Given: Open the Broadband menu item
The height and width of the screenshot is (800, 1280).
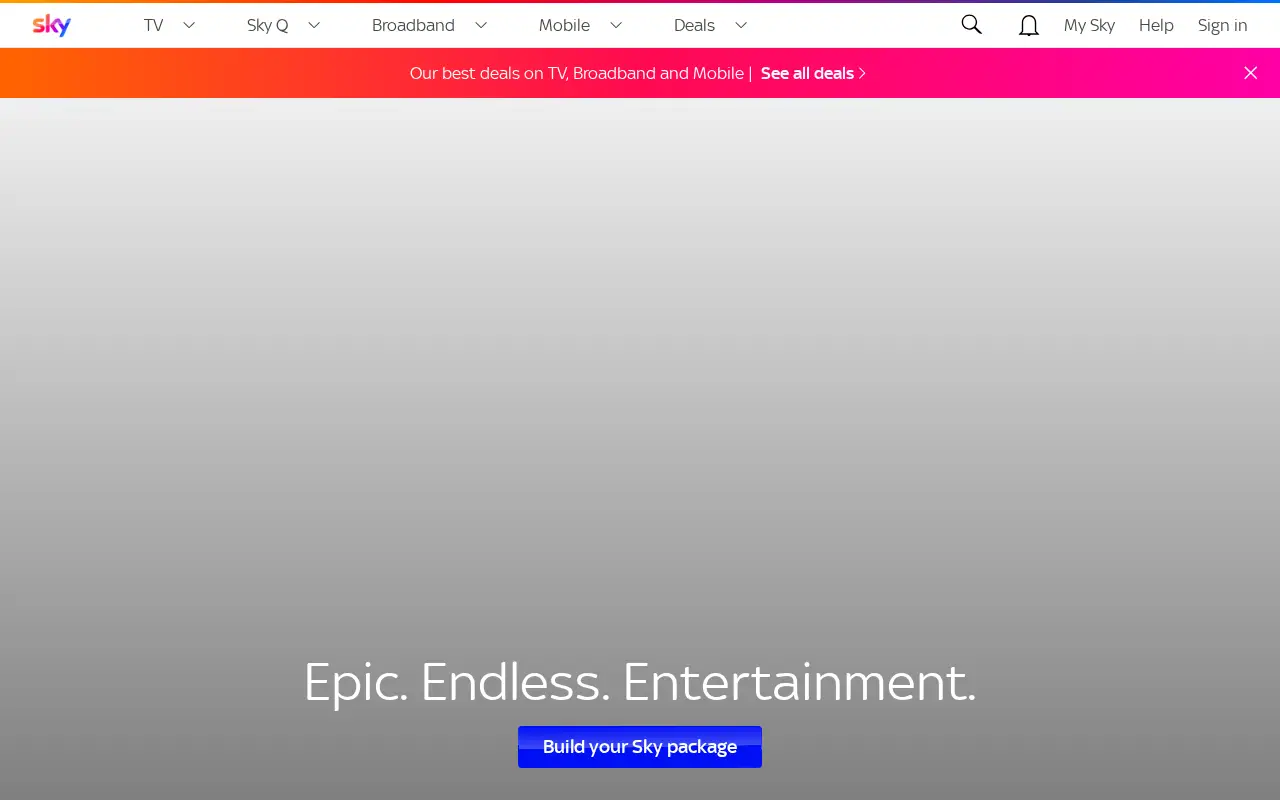Looking at the screenshot, I should (413, 25).
